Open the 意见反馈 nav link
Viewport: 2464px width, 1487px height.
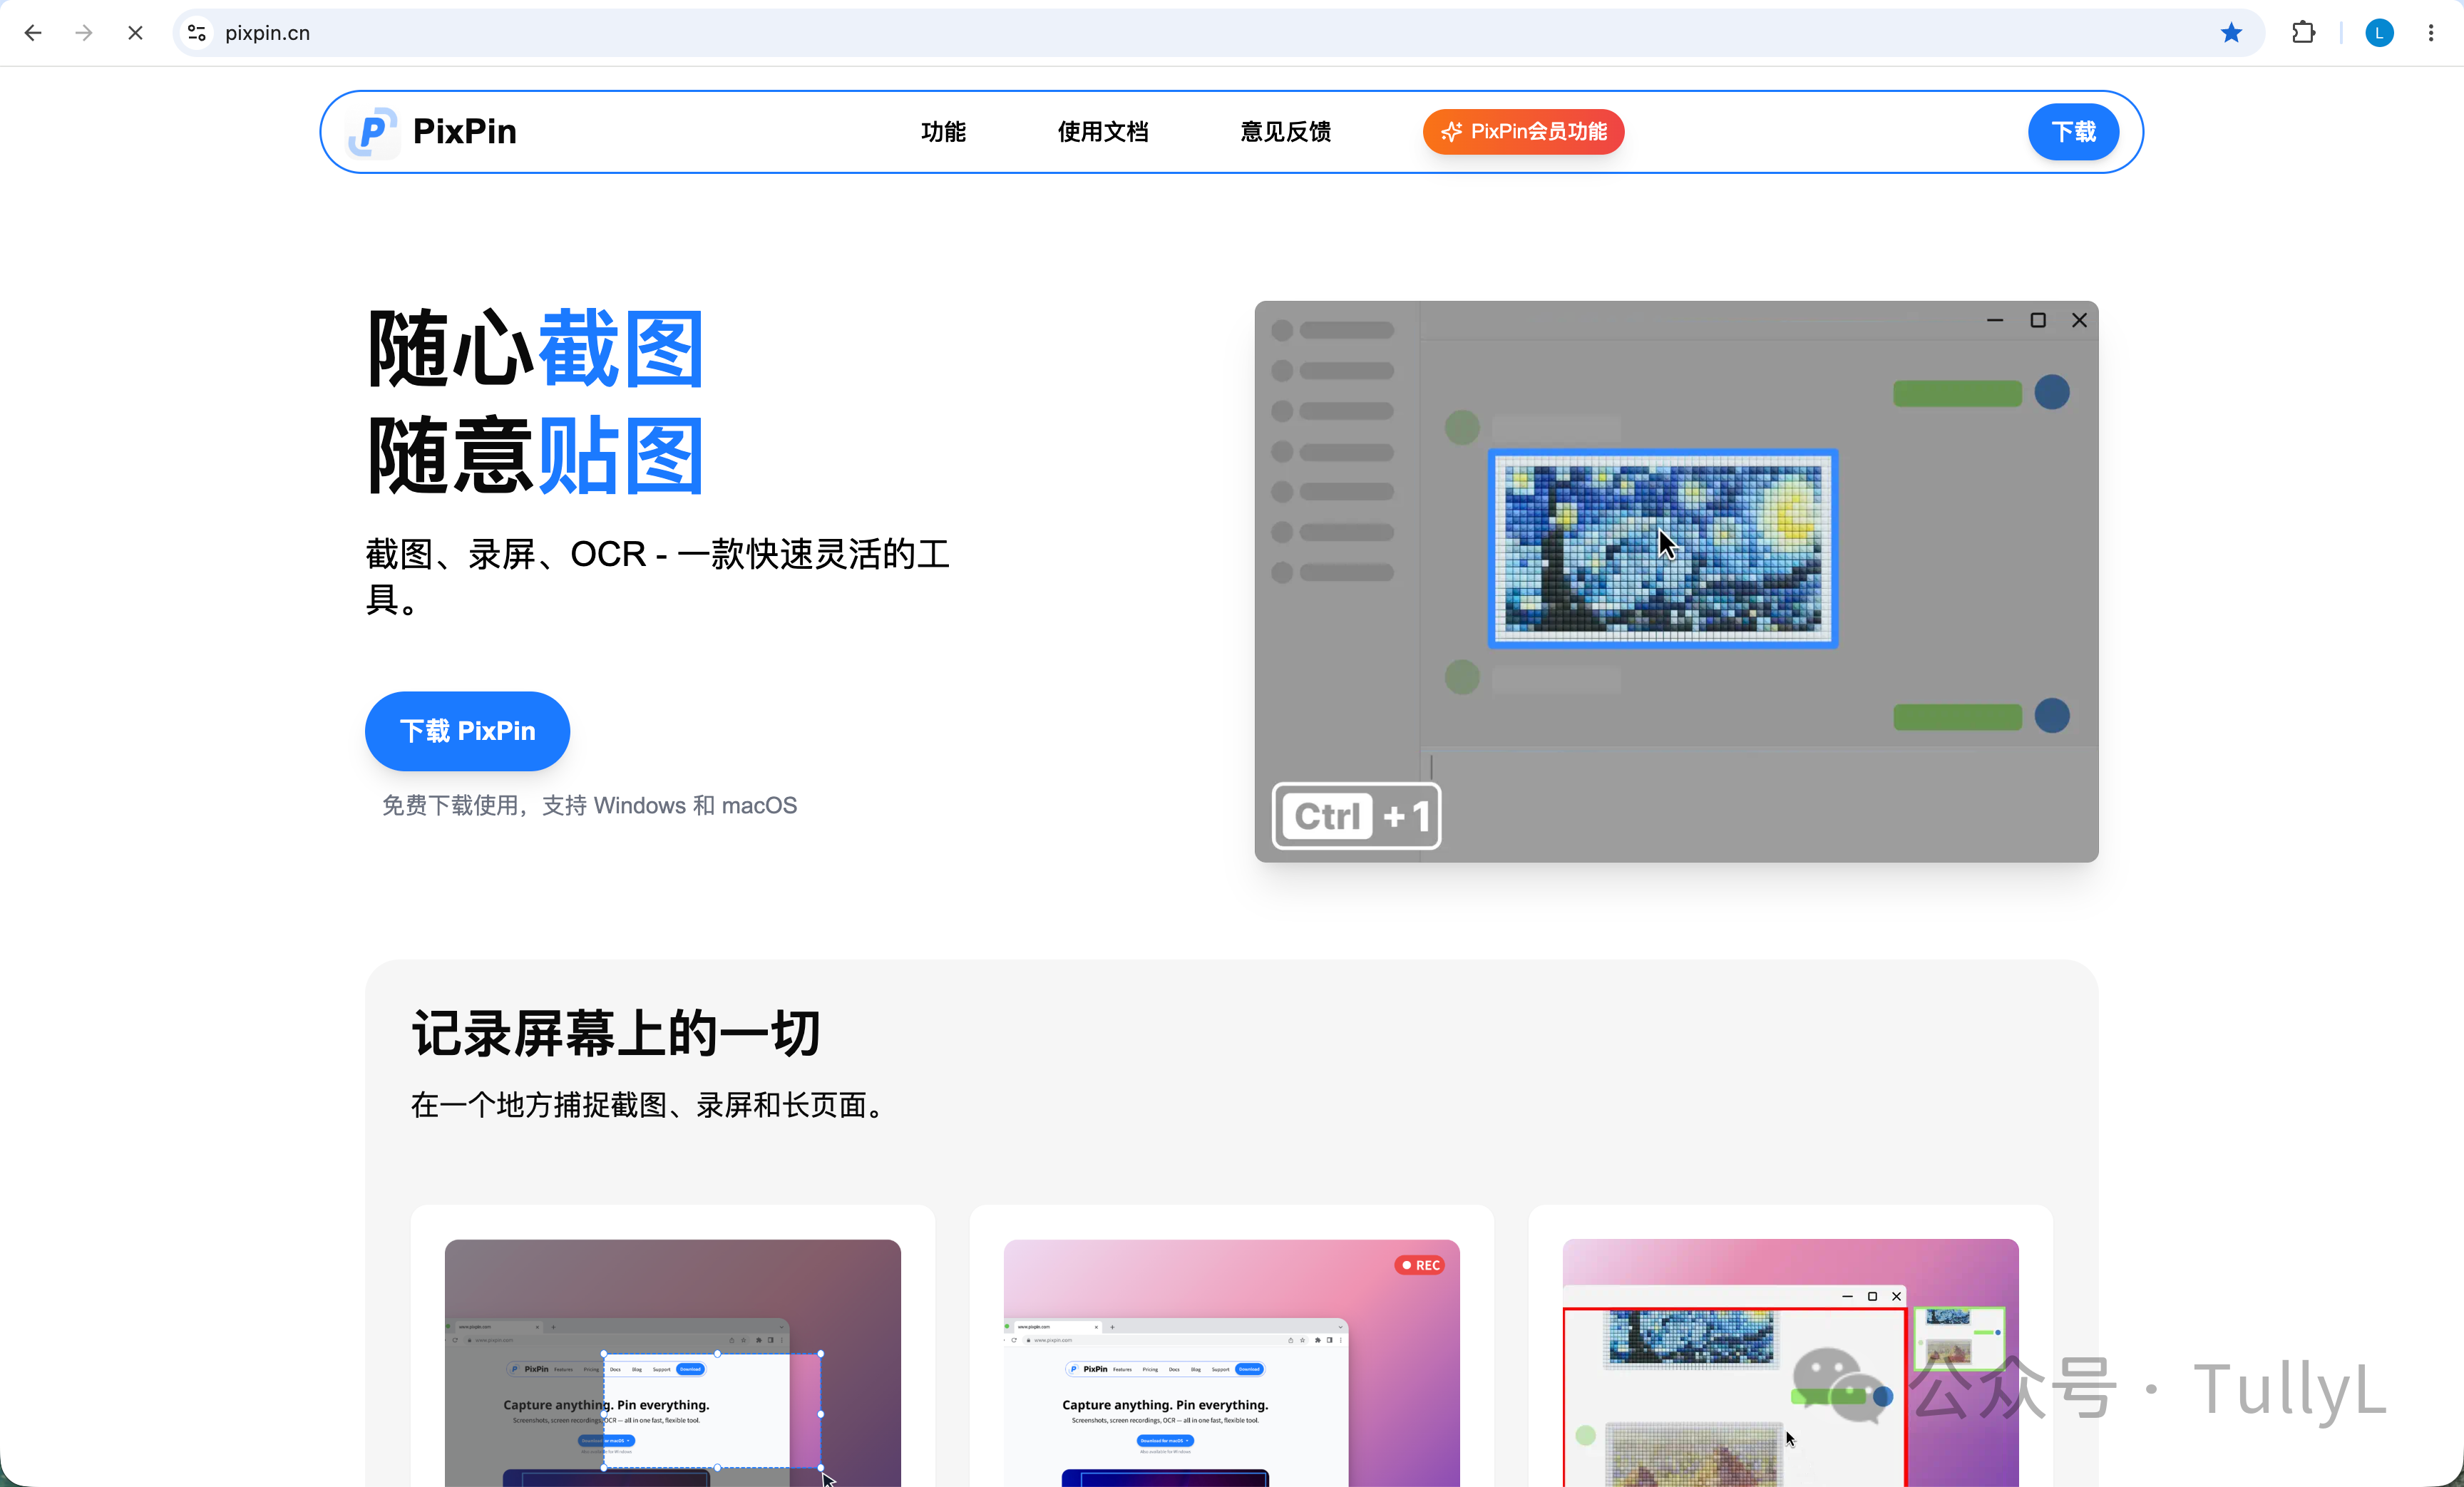click(1286, 131)
